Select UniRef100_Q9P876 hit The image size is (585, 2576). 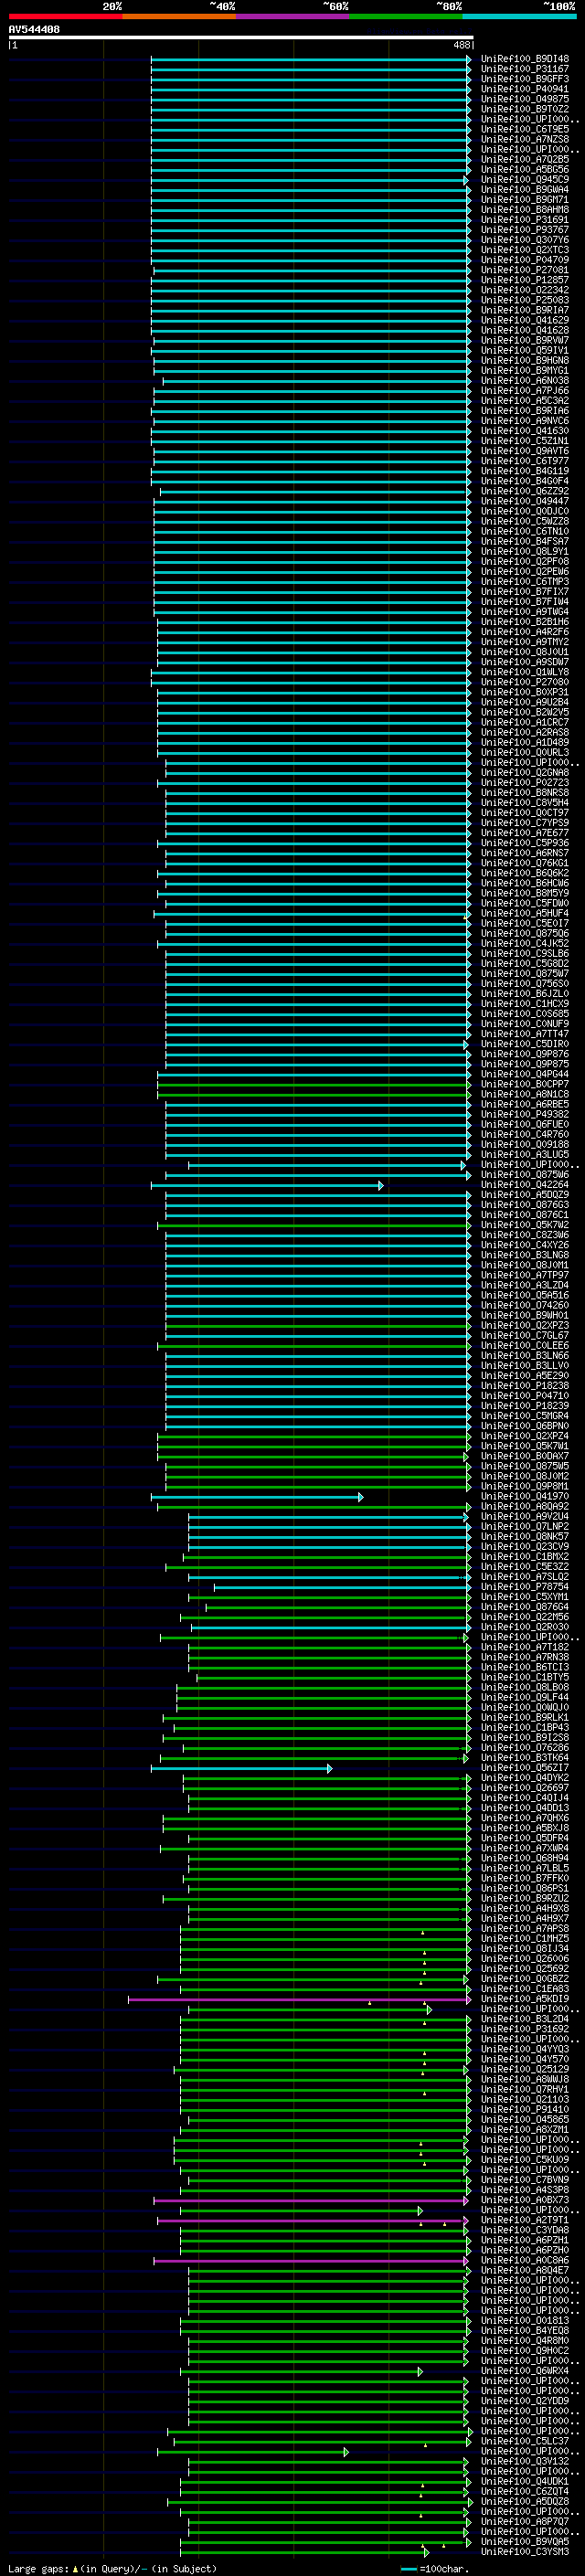point(524,1054)
